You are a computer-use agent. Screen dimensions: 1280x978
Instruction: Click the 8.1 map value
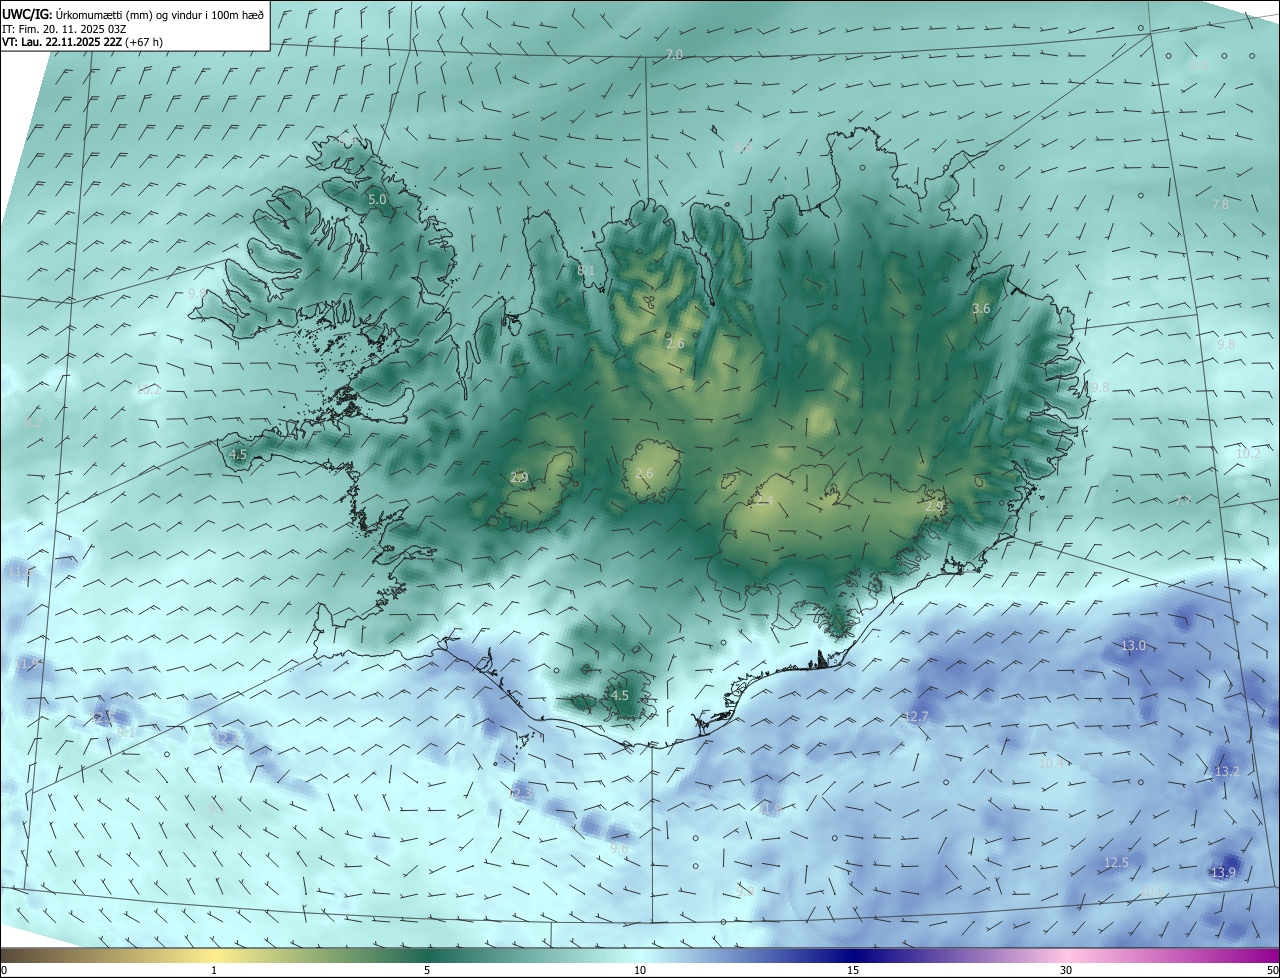point(586,270)
